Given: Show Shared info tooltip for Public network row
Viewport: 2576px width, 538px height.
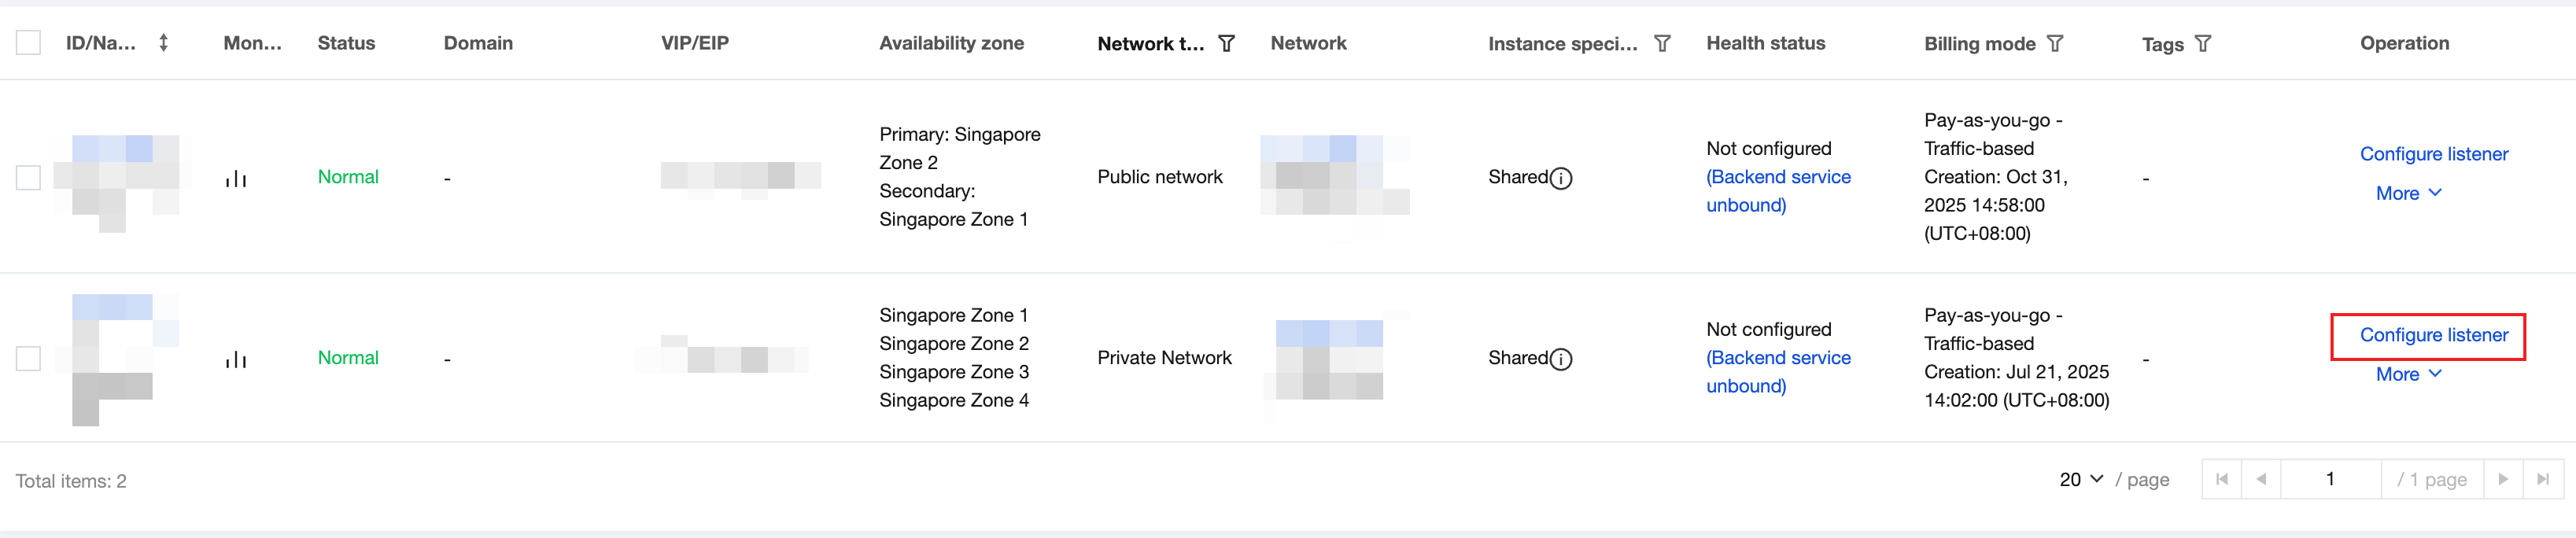Looking at the screenshot, I should point(1560,179).
